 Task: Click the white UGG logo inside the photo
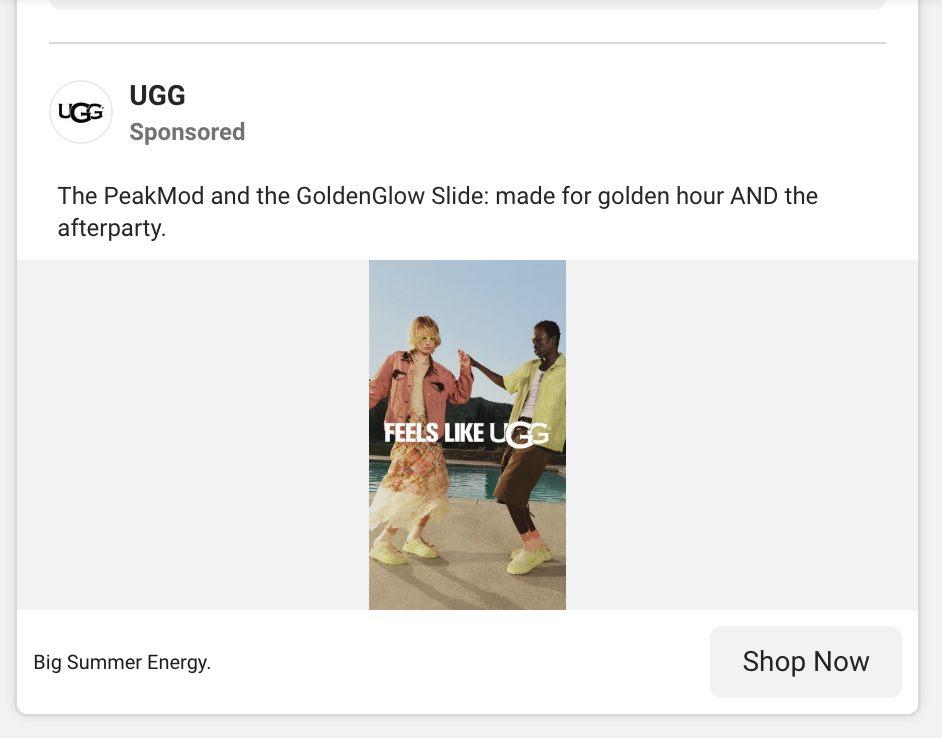click(520, 434)
